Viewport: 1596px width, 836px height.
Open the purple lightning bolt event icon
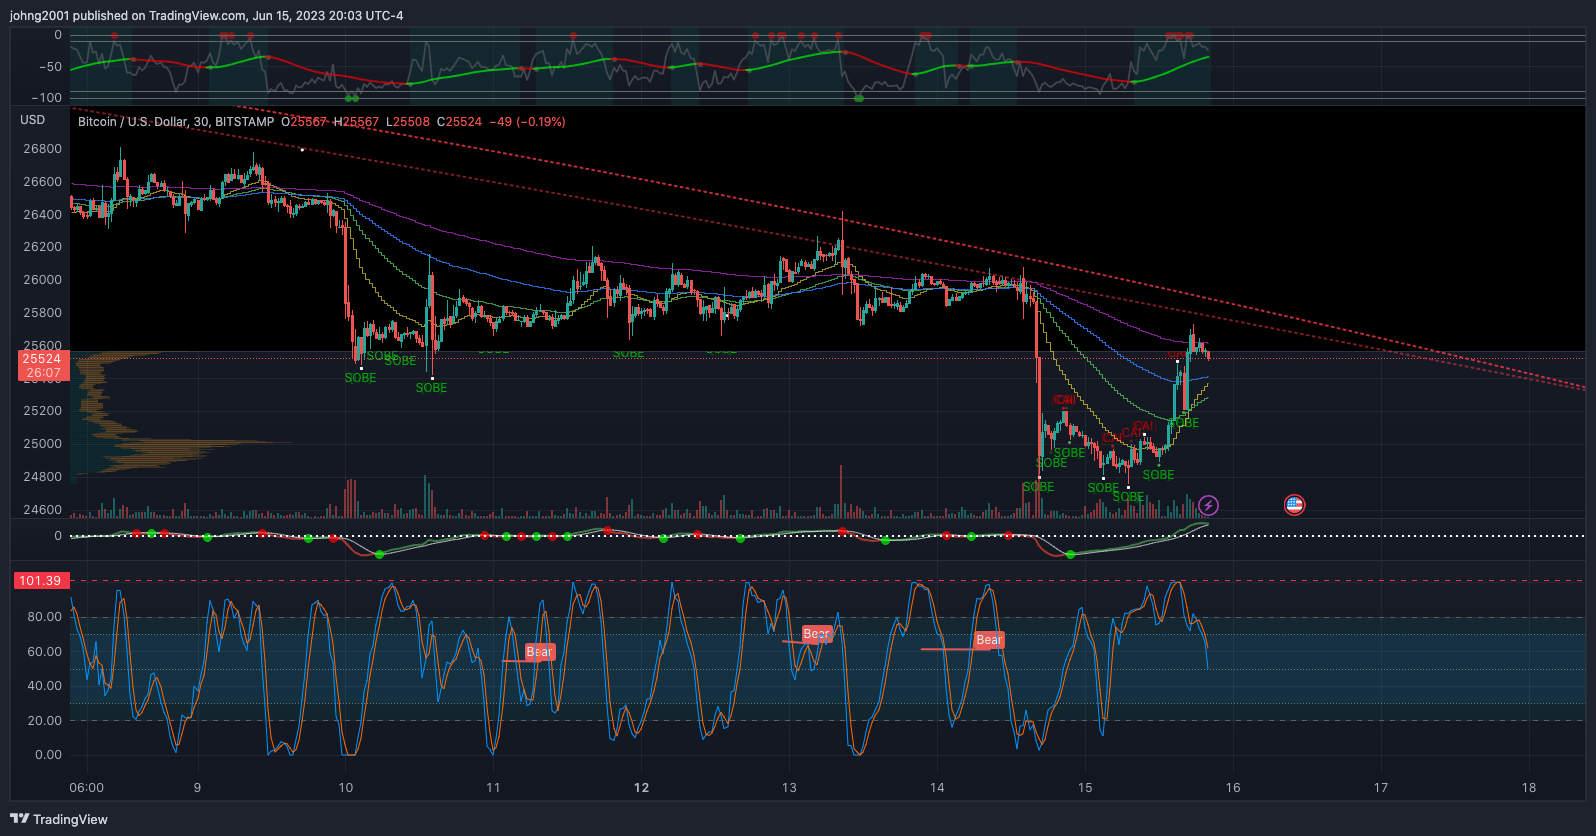point(1208,505)
